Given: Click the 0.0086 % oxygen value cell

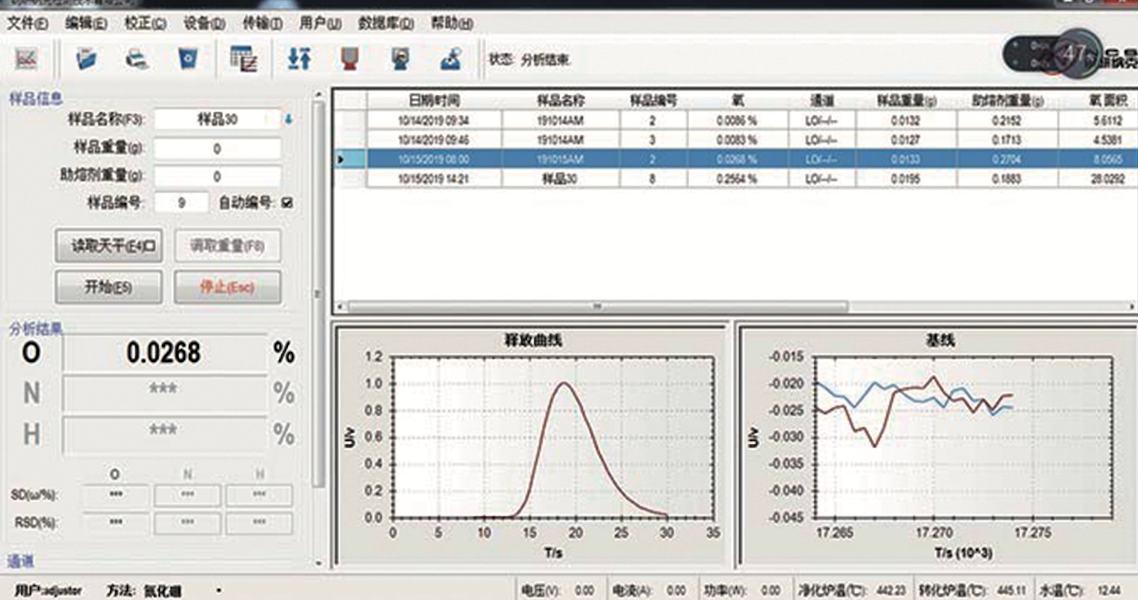Looking at the screenshot, I should [x=737, y=120].
